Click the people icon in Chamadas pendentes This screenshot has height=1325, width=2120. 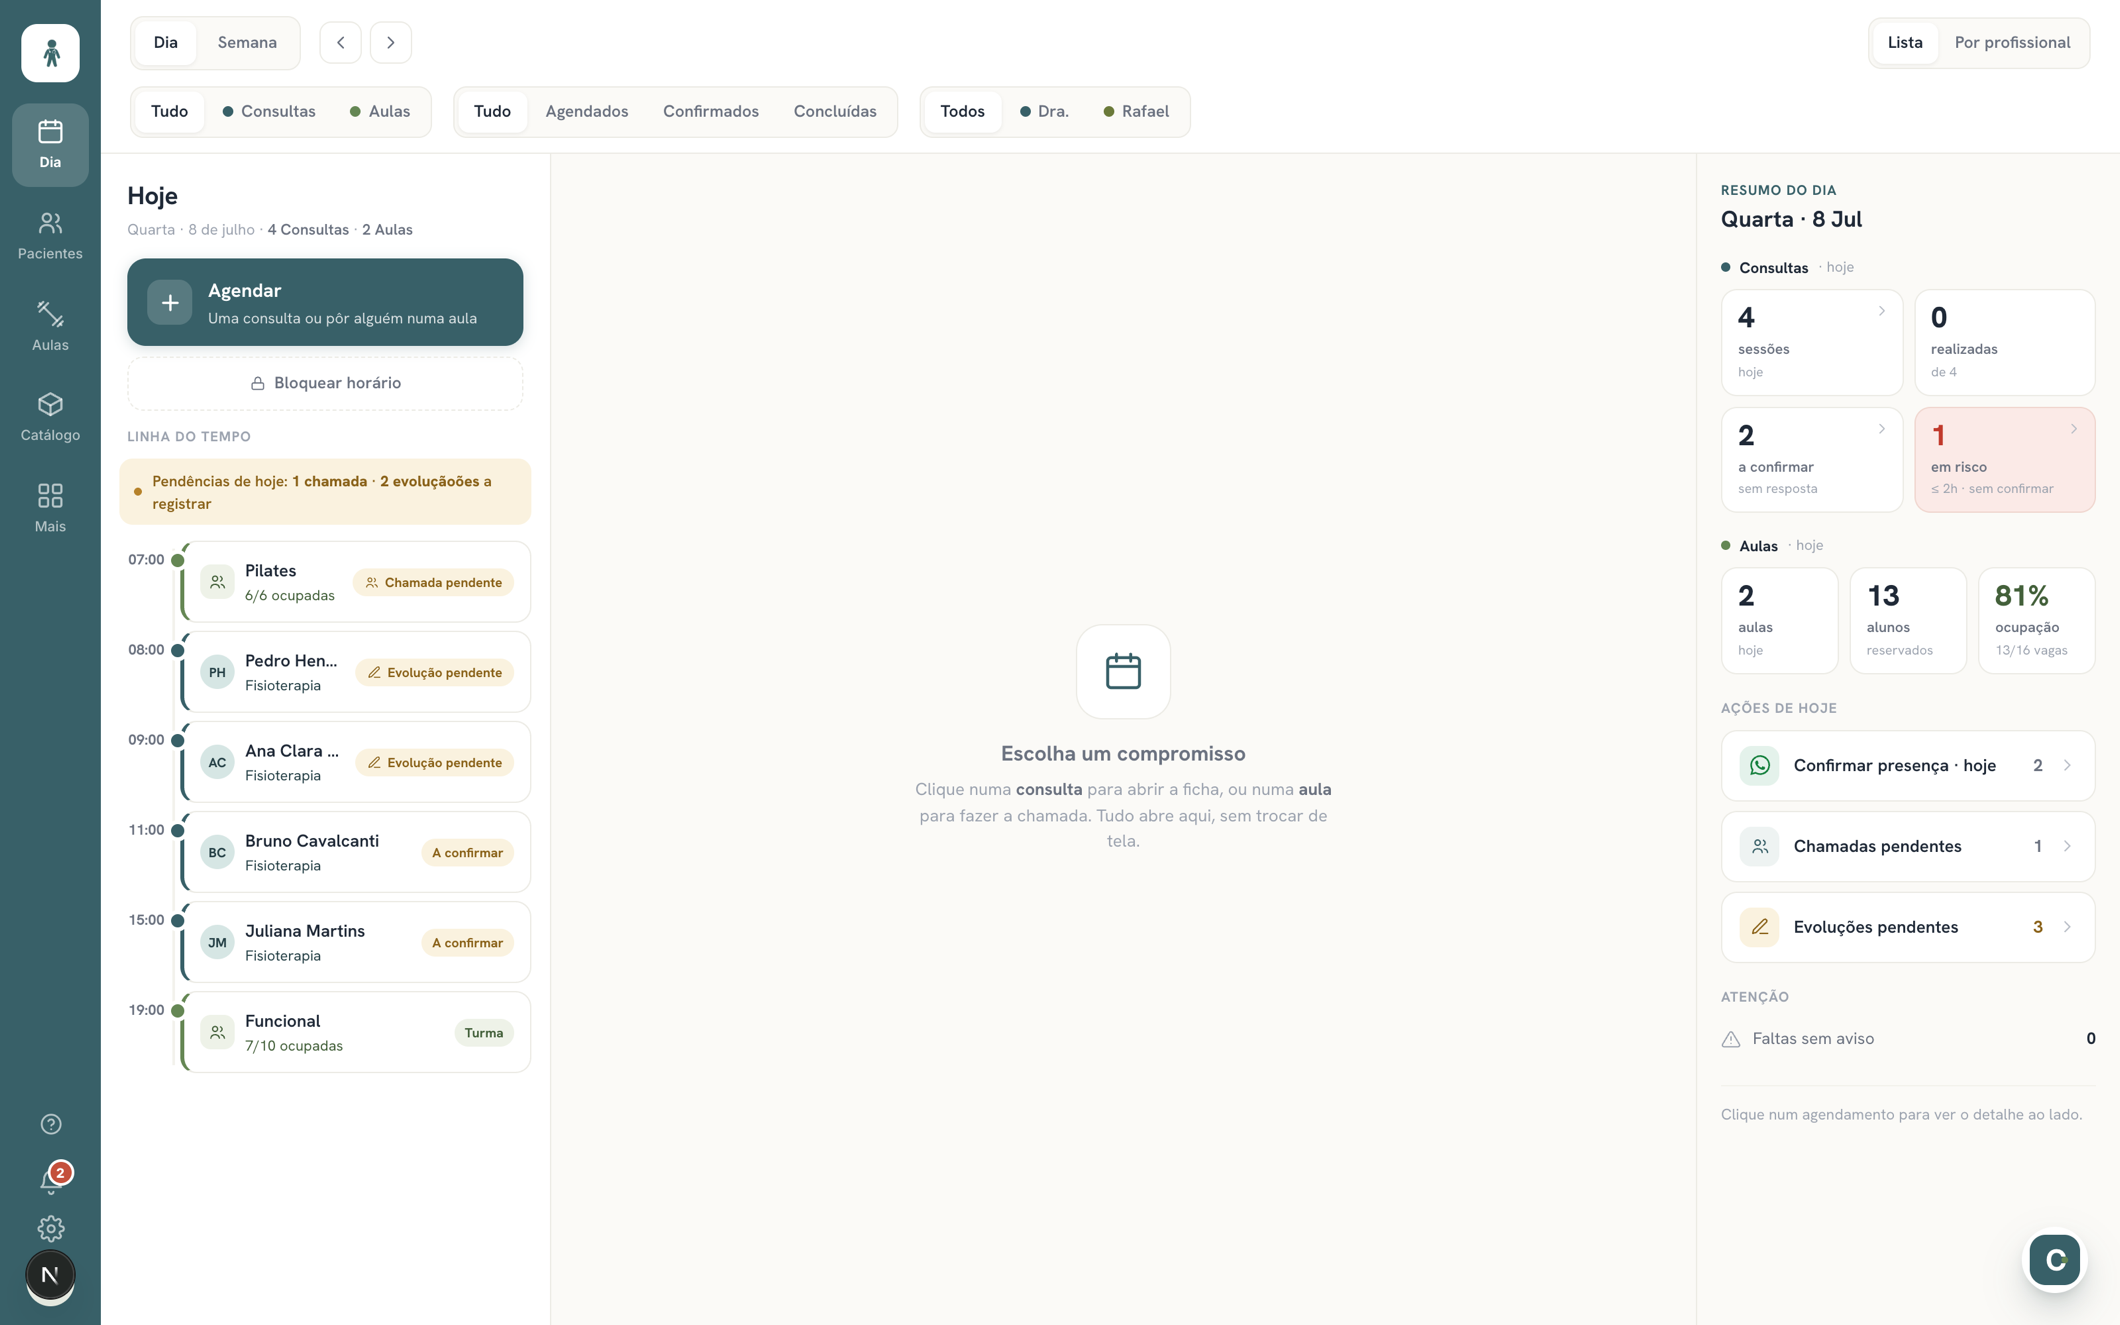tap(1759, 847)
